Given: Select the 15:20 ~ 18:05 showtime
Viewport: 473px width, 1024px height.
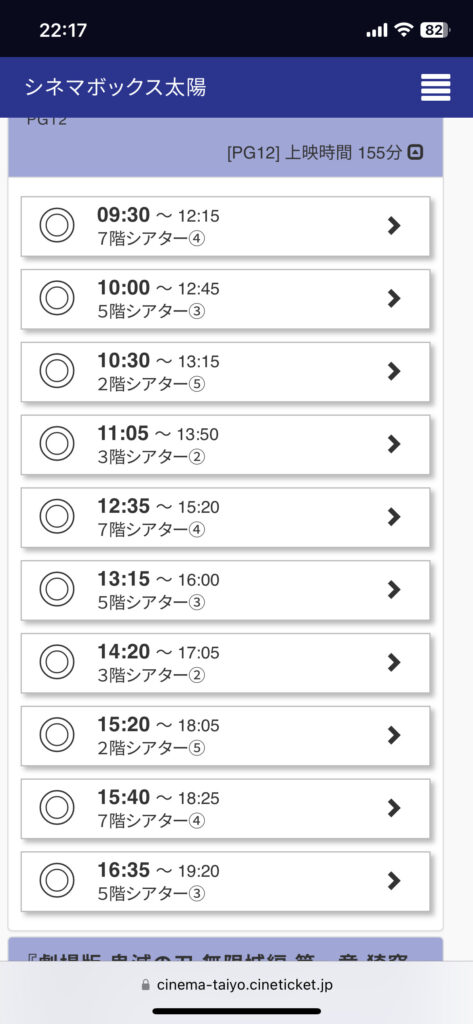Looking at the screenshot, I should [225, 736].
